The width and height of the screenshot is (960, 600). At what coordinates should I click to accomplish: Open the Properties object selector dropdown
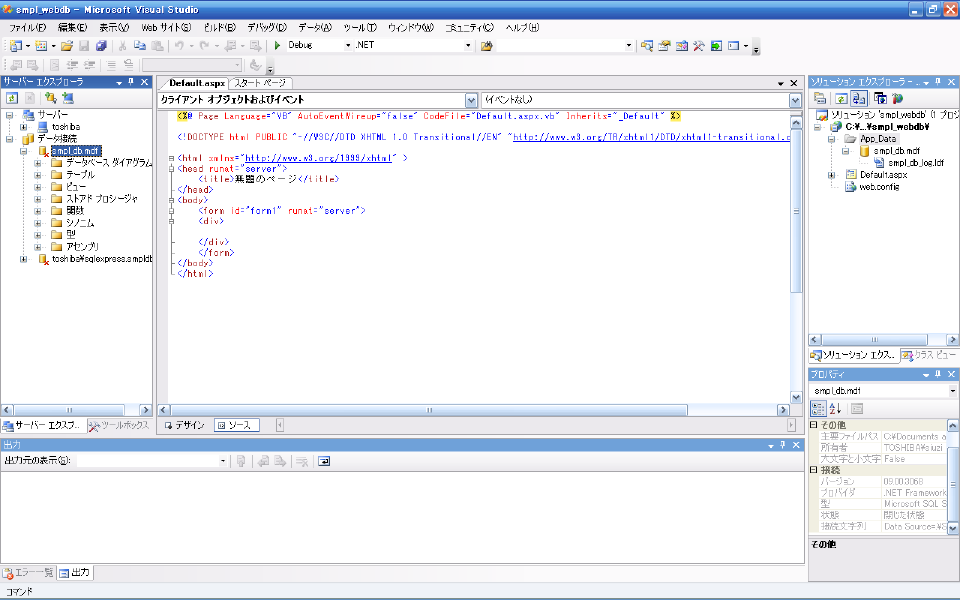(x=953, y=391)
